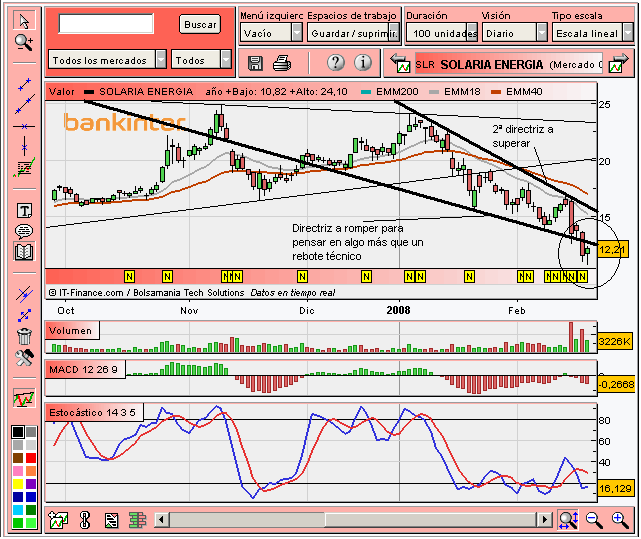Viewport: 641px width, 539px height.
Task: Click the first news N marker in October
Action: (x=129, y=277)
